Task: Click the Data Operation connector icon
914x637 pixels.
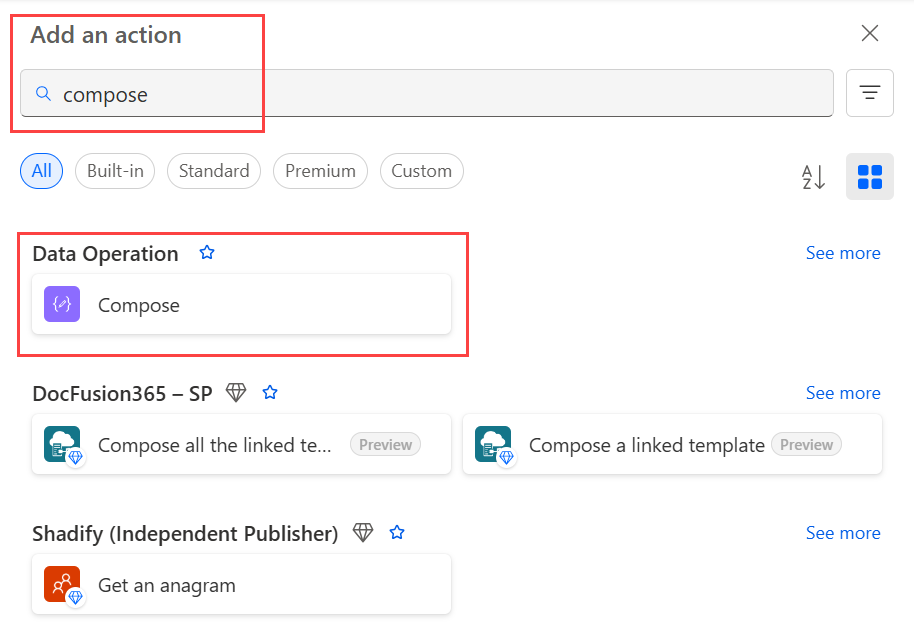Action: [x=61, y=303]
